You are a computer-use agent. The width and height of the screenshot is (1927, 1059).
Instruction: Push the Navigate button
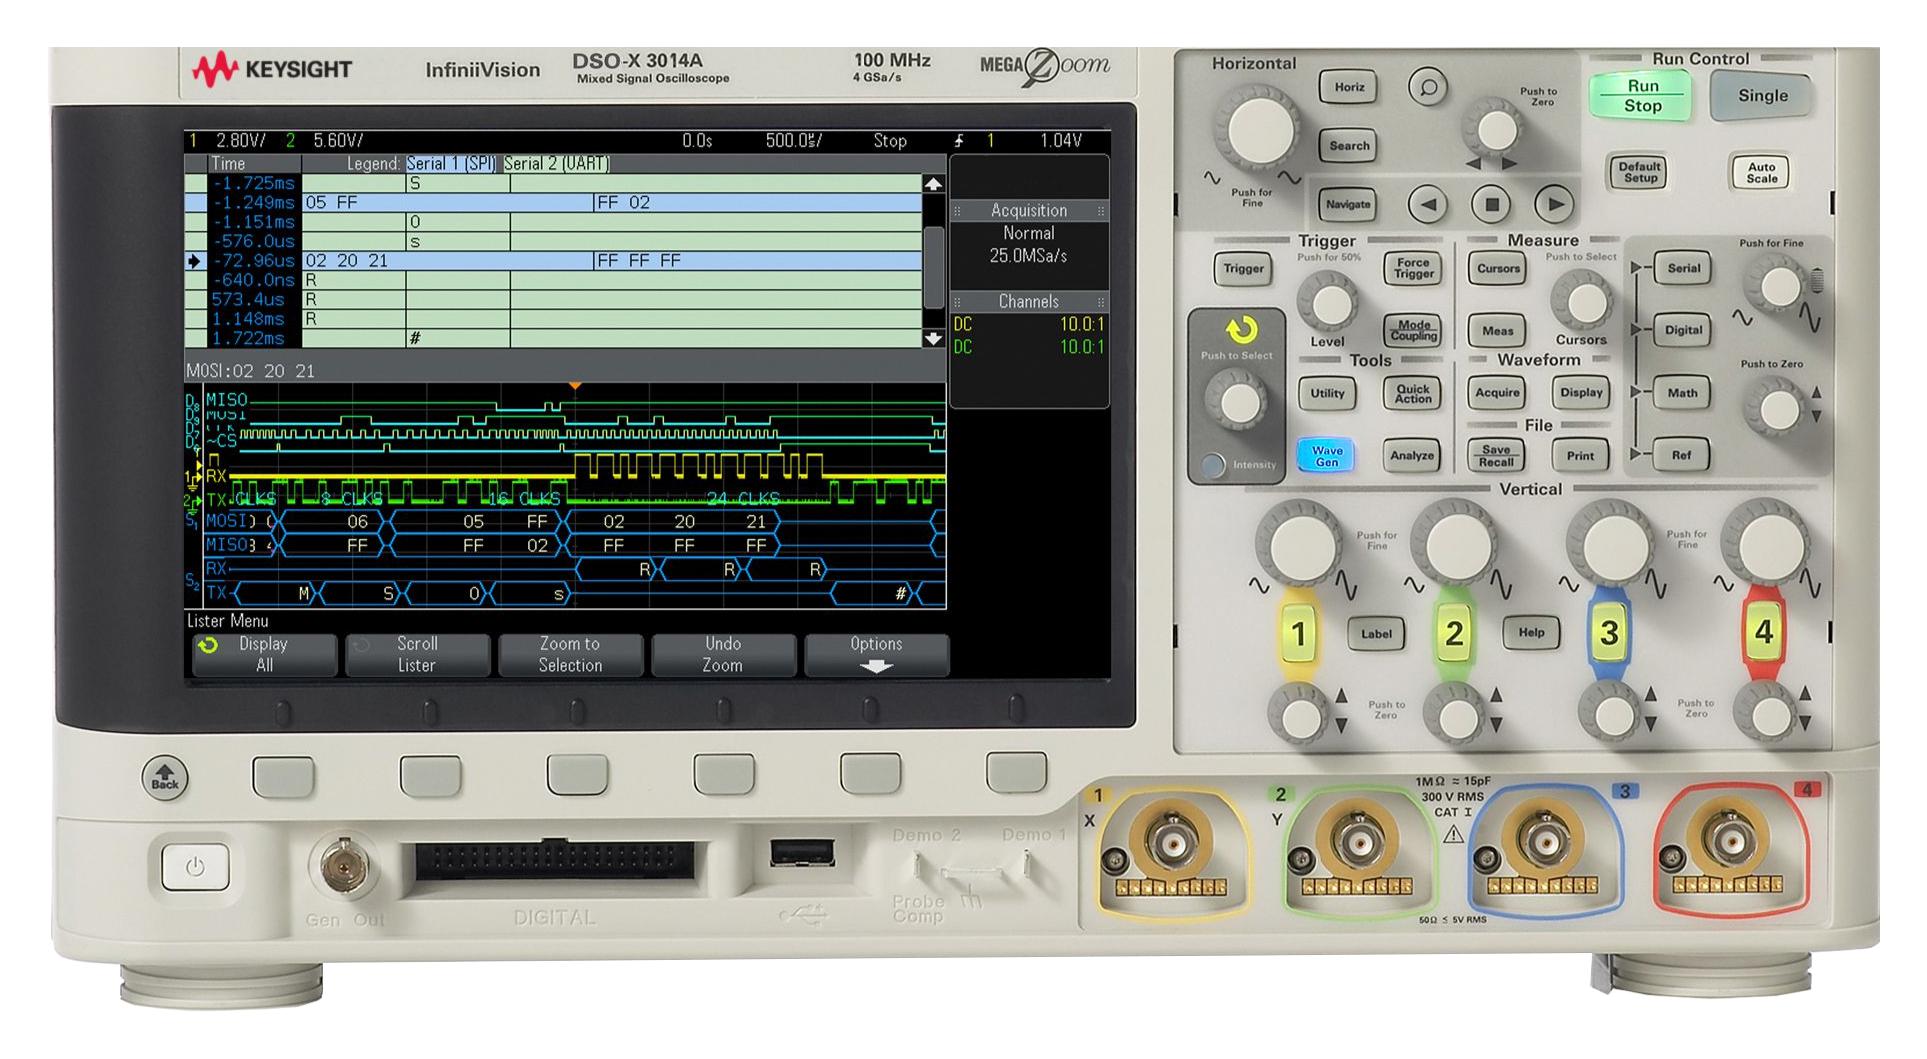point(1347,205)
